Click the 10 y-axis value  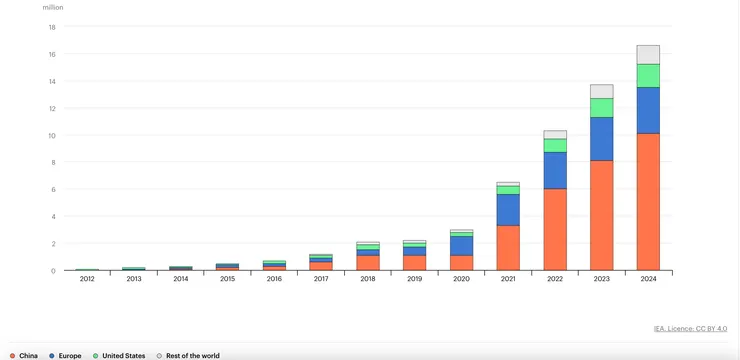(52, 135)
